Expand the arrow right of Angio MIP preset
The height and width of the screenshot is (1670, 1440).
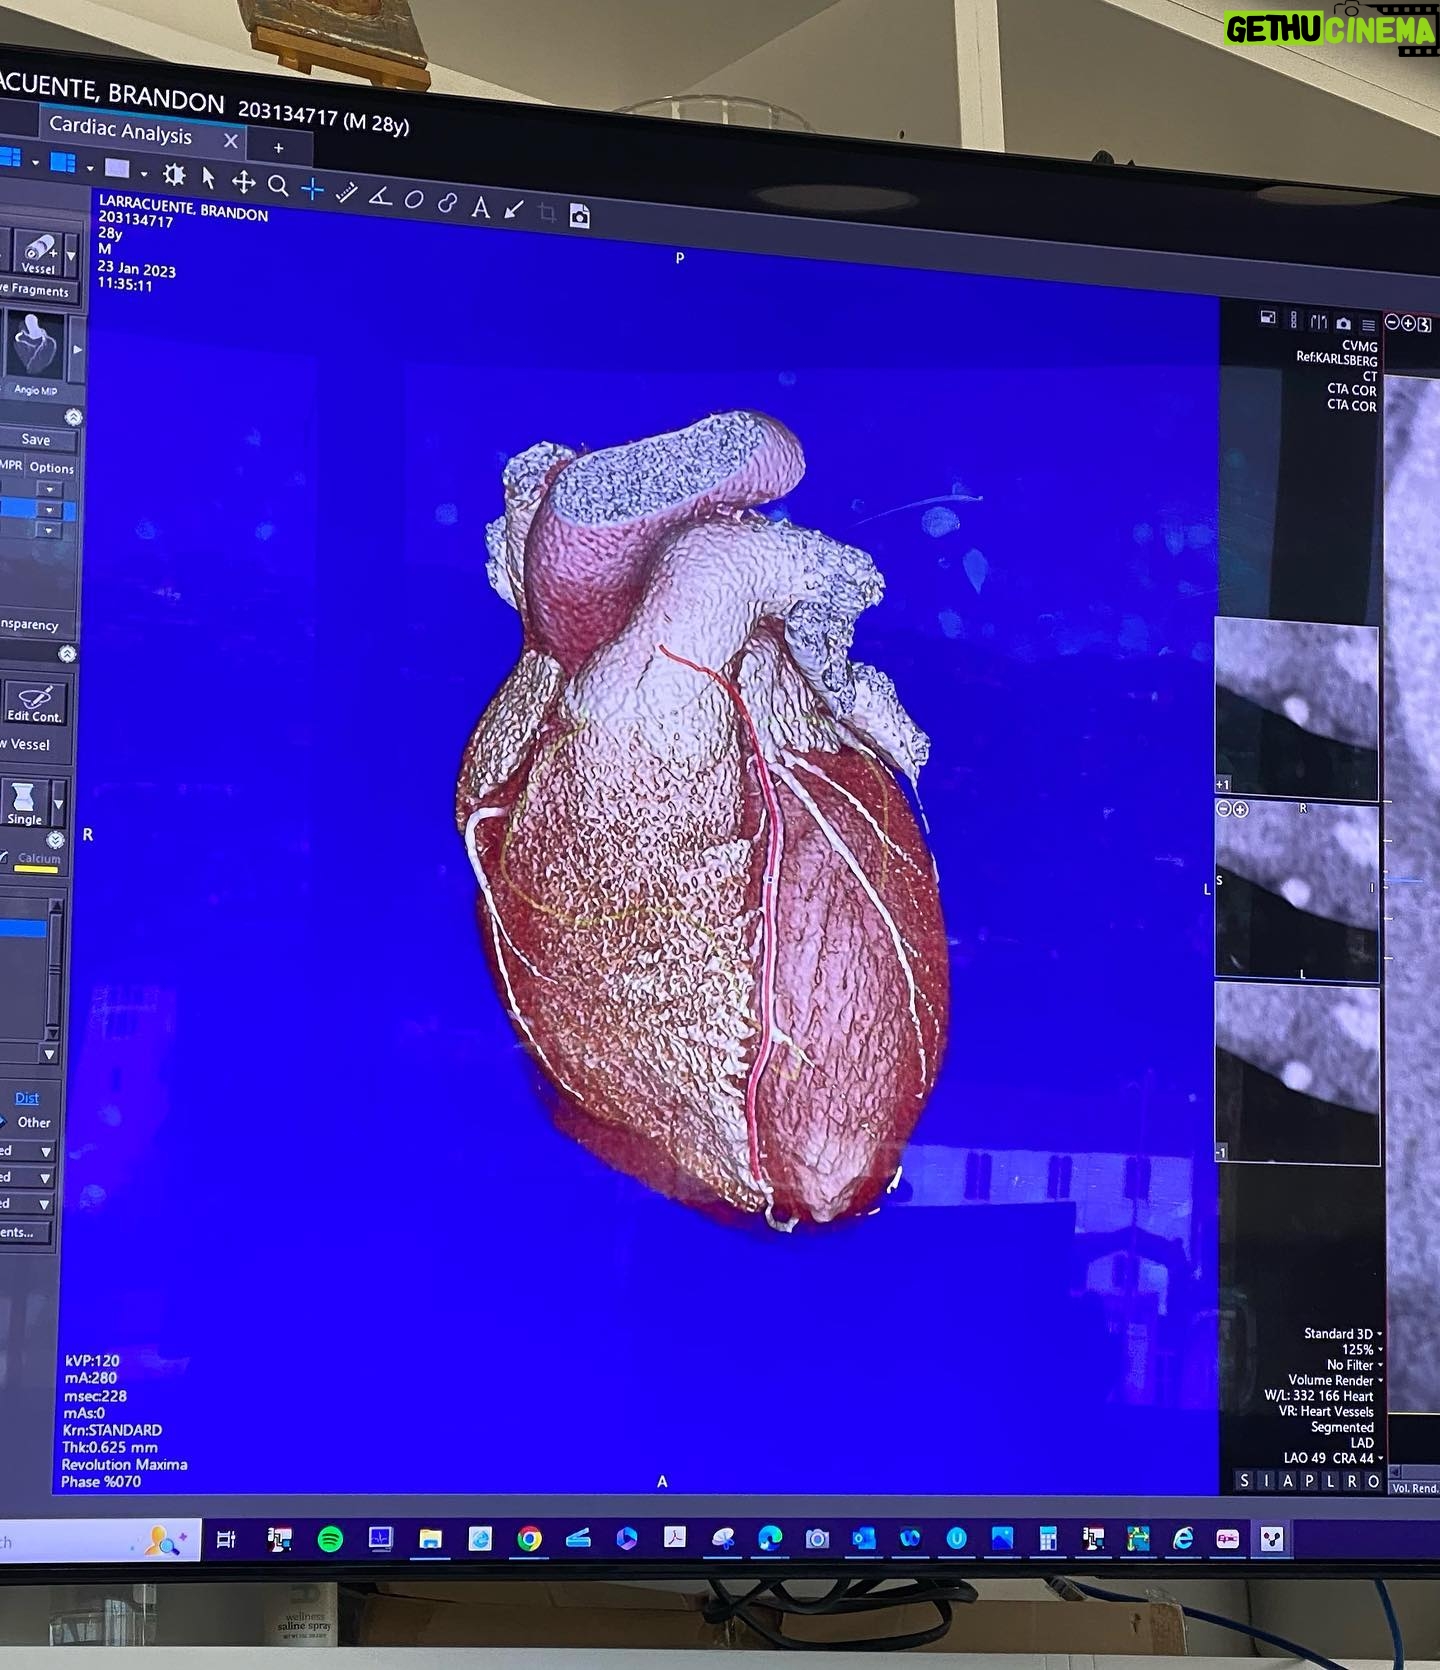(x=77, y=350)
